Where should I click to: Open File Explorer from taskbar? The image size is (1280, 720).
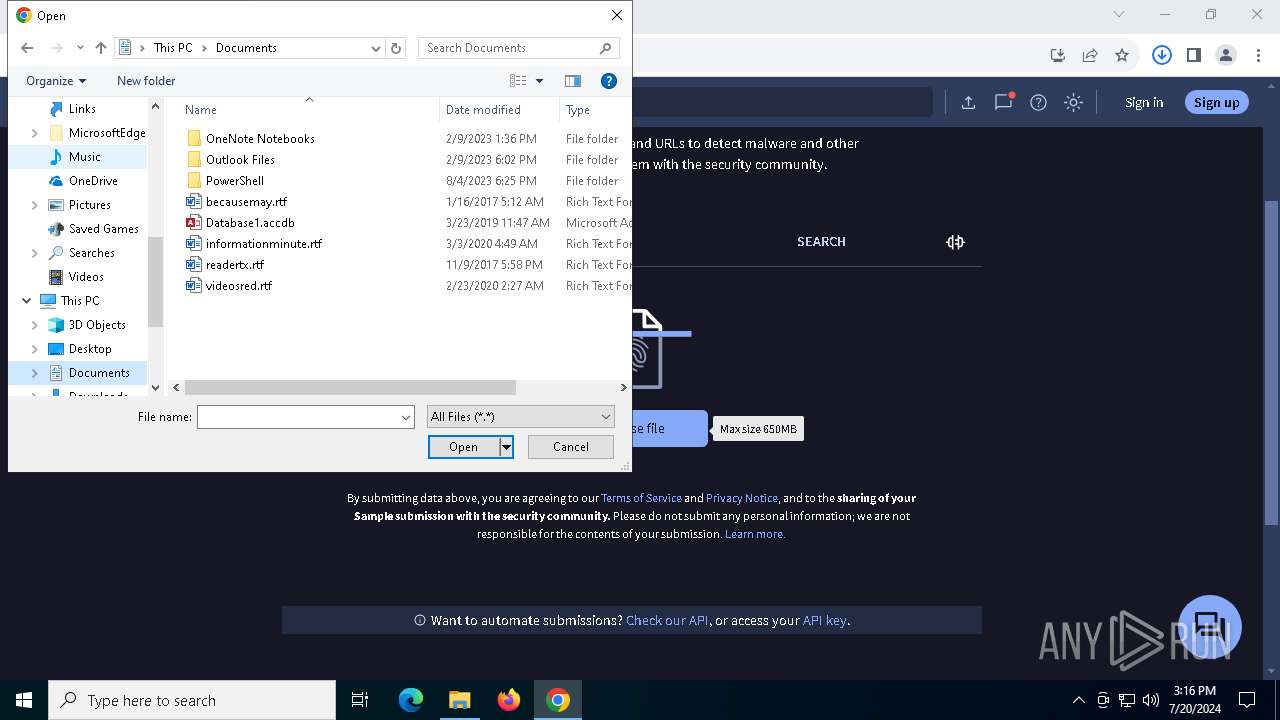point(459,700)
